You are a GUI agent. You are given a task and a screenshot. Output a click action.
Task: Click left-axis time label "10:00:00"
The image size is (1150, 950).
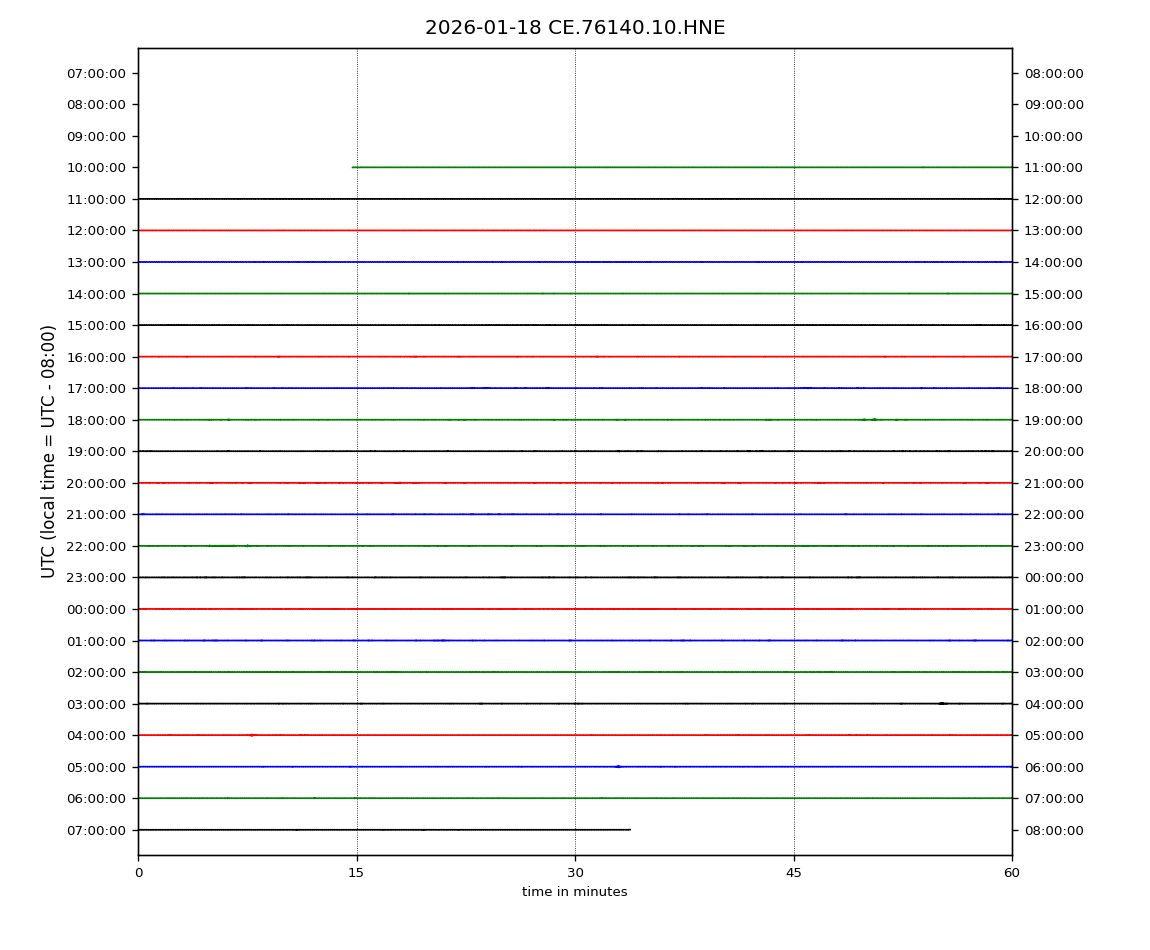[x=96, y=168]
